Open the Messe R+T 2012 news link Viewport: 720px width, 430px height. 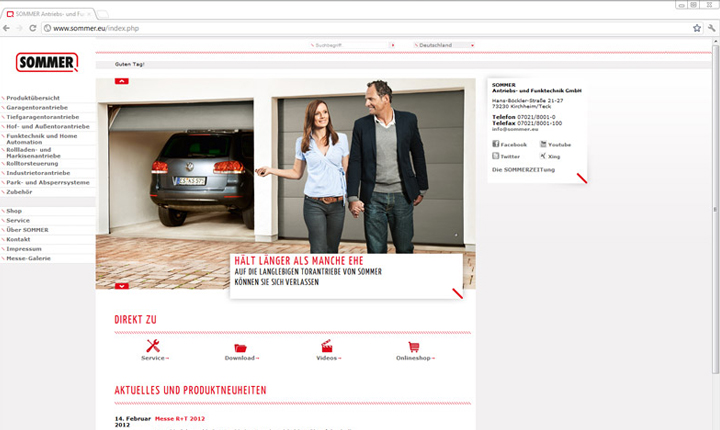click(180, 418)
